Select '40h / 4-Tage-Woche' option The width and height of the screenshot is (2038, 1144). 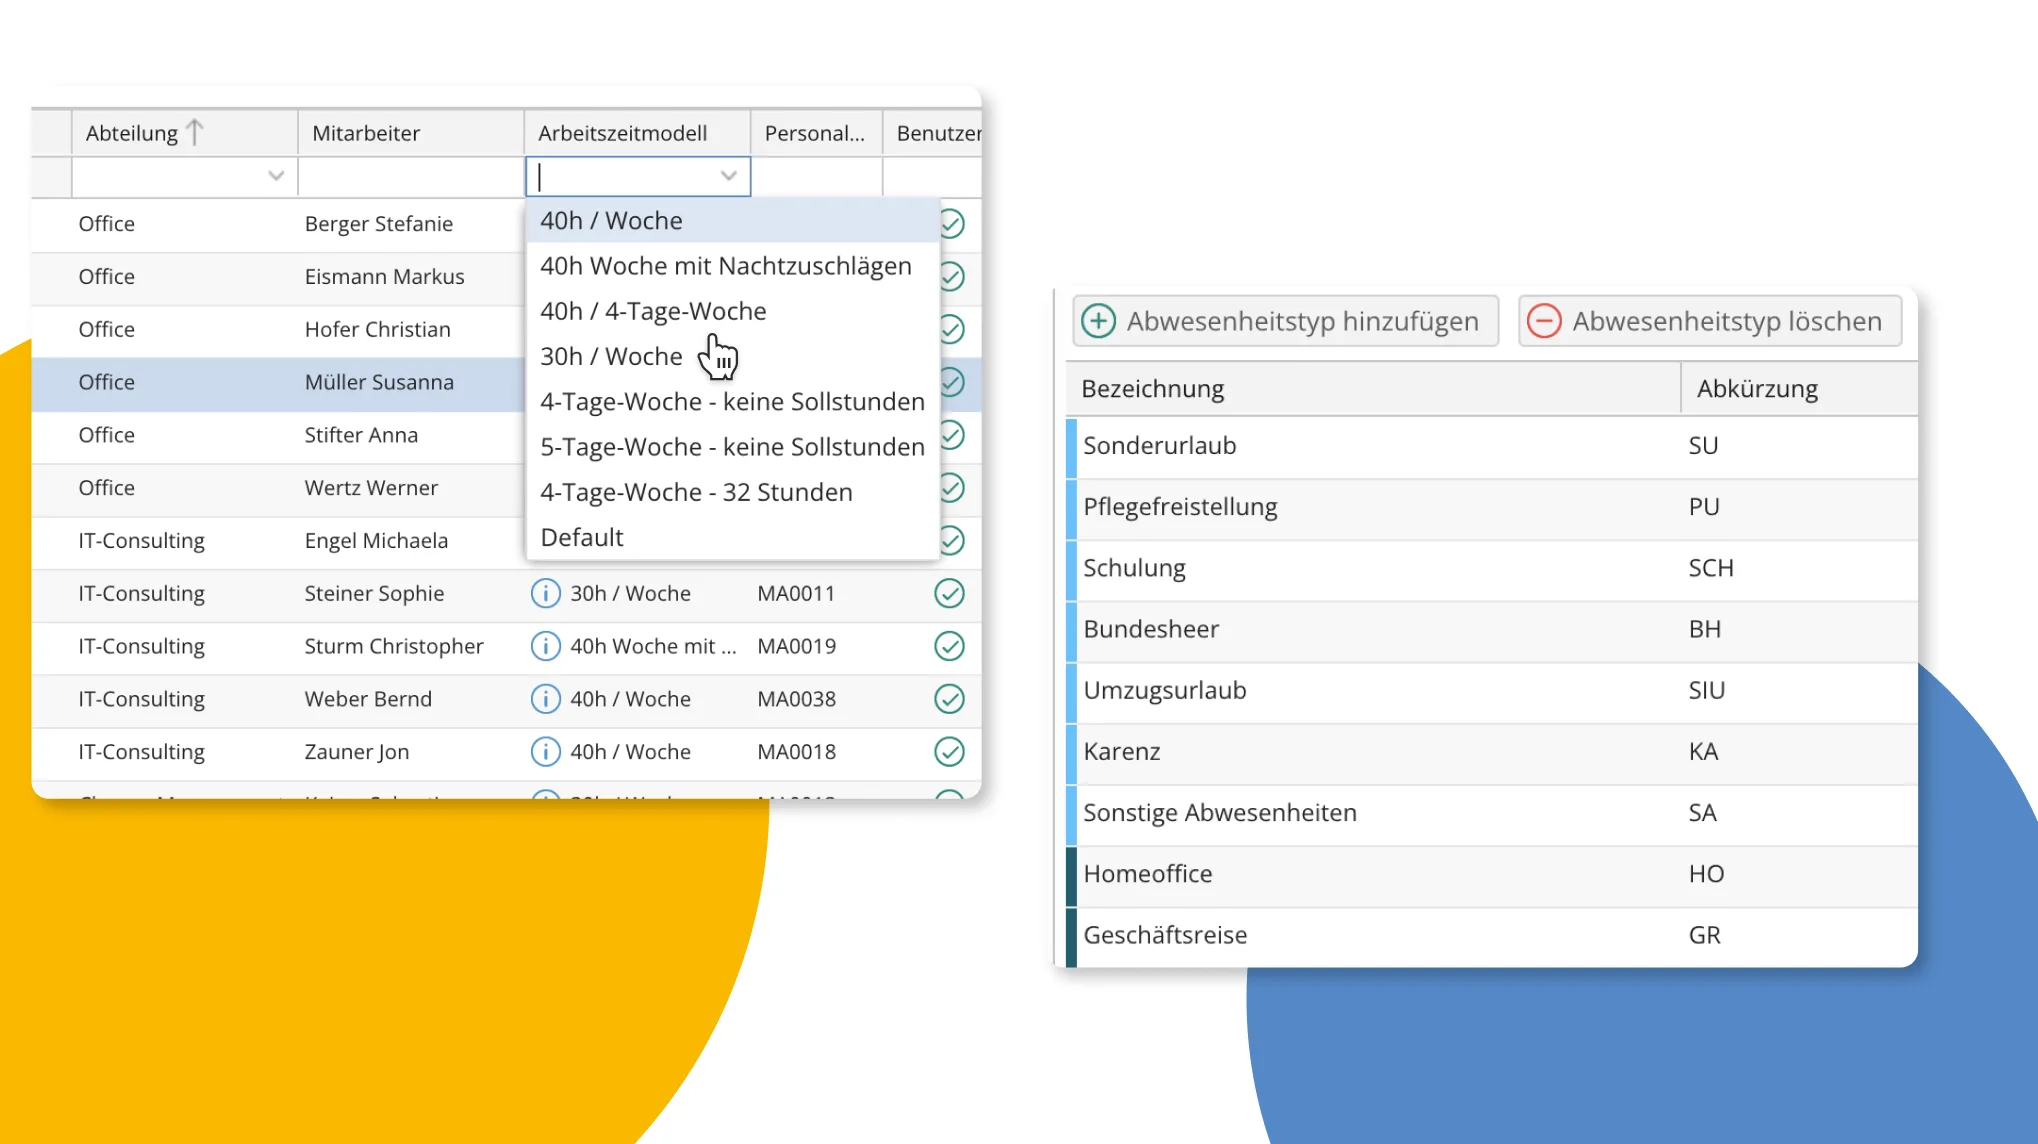(x=732, y=311)
